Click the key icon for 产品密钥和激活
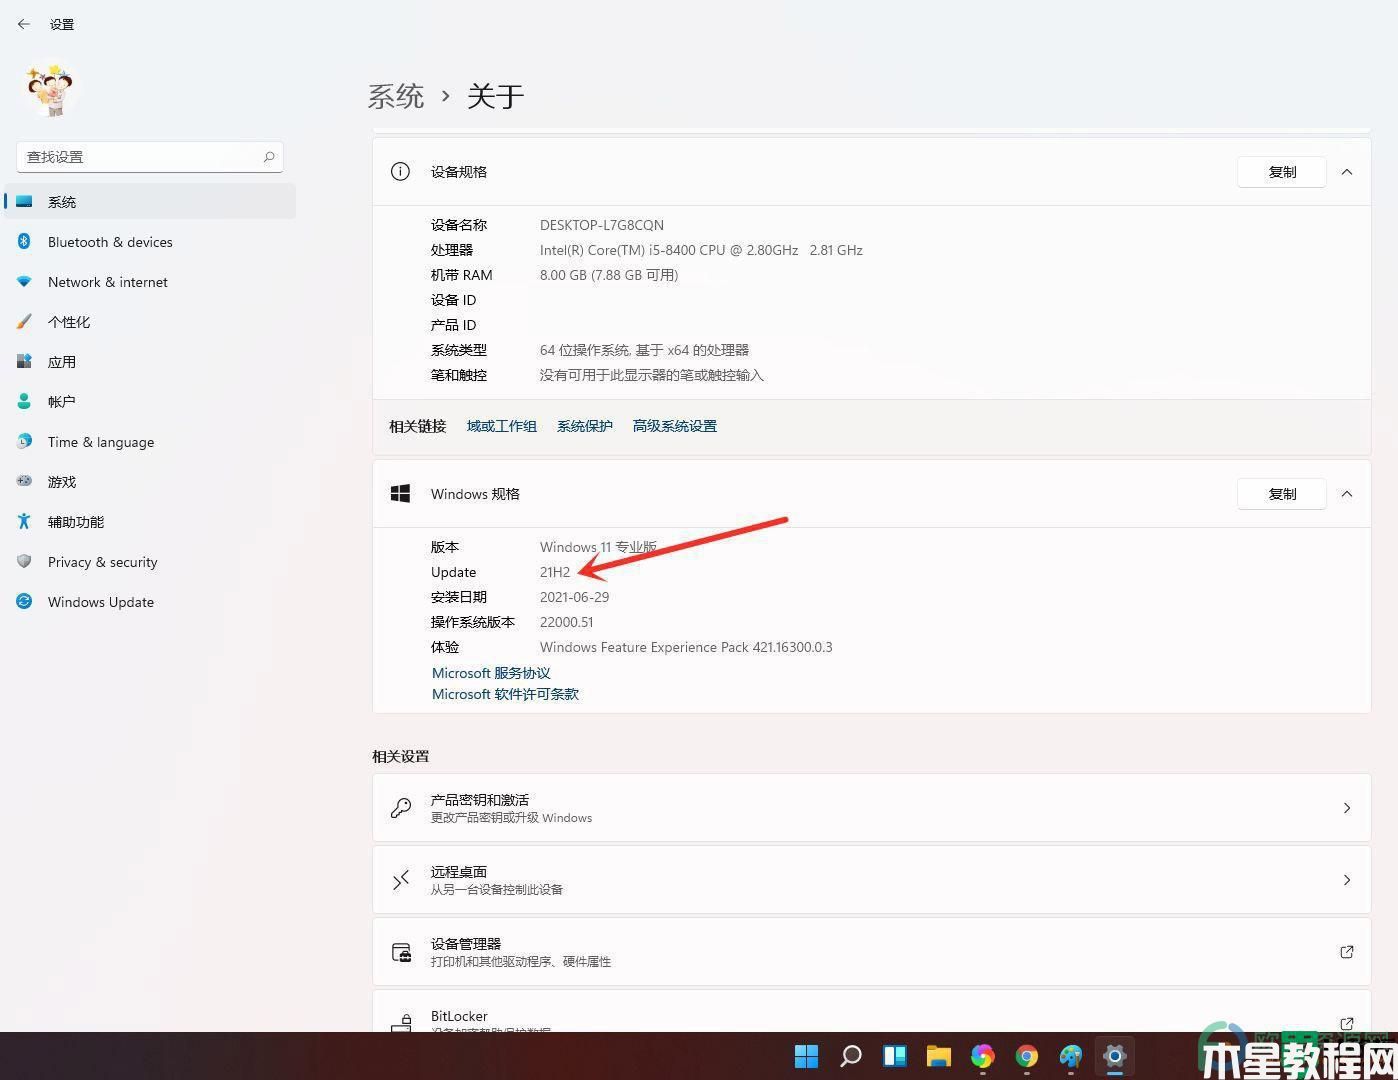The height and width of the screenshot is (1080, 1398). click(401, 808)
